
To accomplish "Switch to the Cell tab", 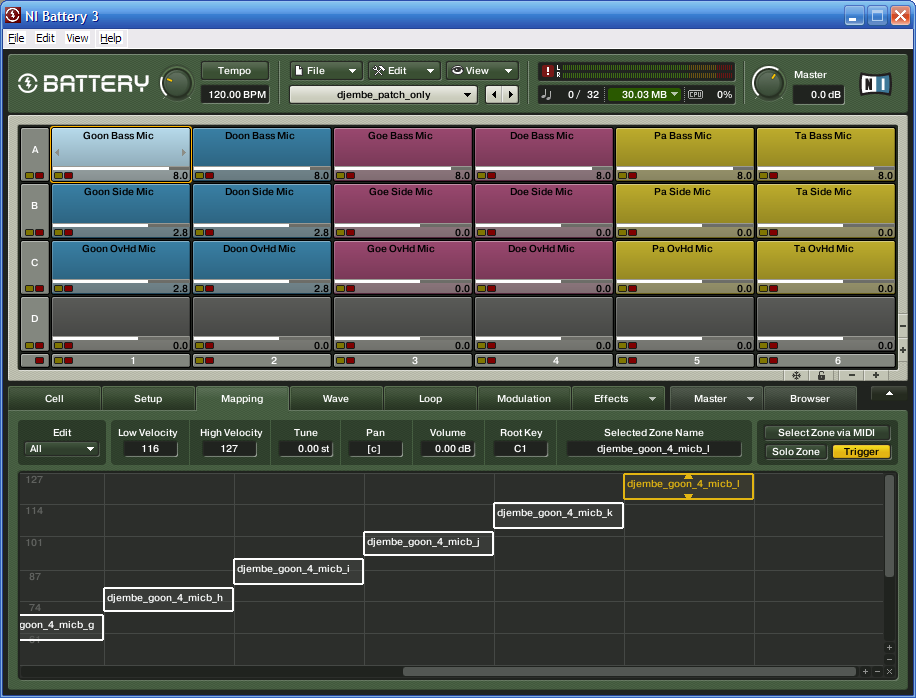I will (x=54, y=398).
